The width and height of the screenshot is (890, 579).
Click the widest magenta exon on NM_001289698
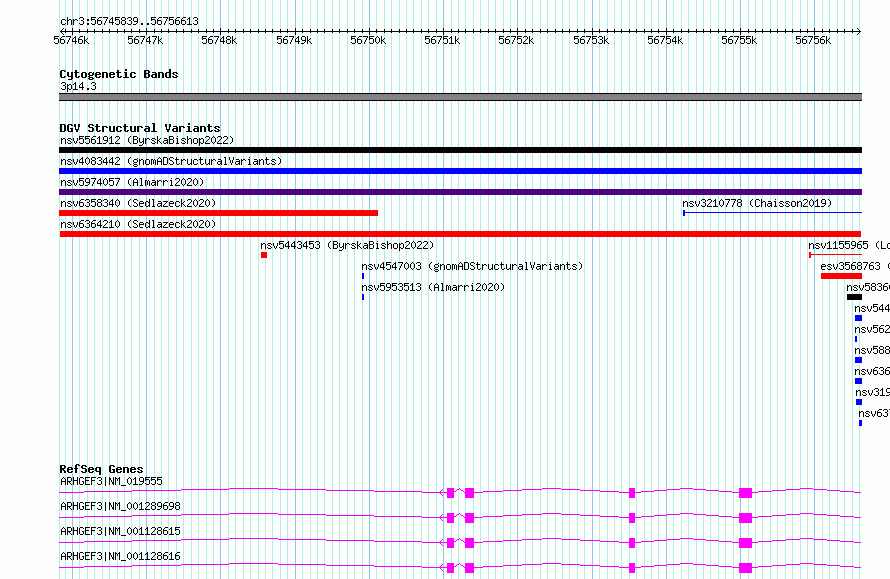745,518
